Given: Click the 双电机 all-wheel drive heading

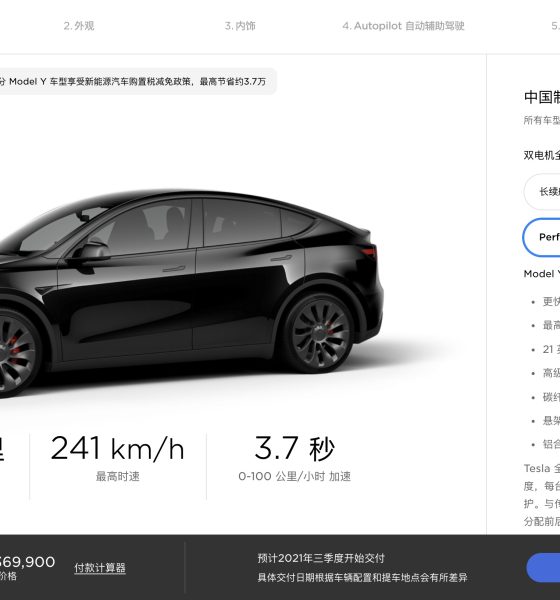Looking at the screenshot, I should (x=542, y=155).
